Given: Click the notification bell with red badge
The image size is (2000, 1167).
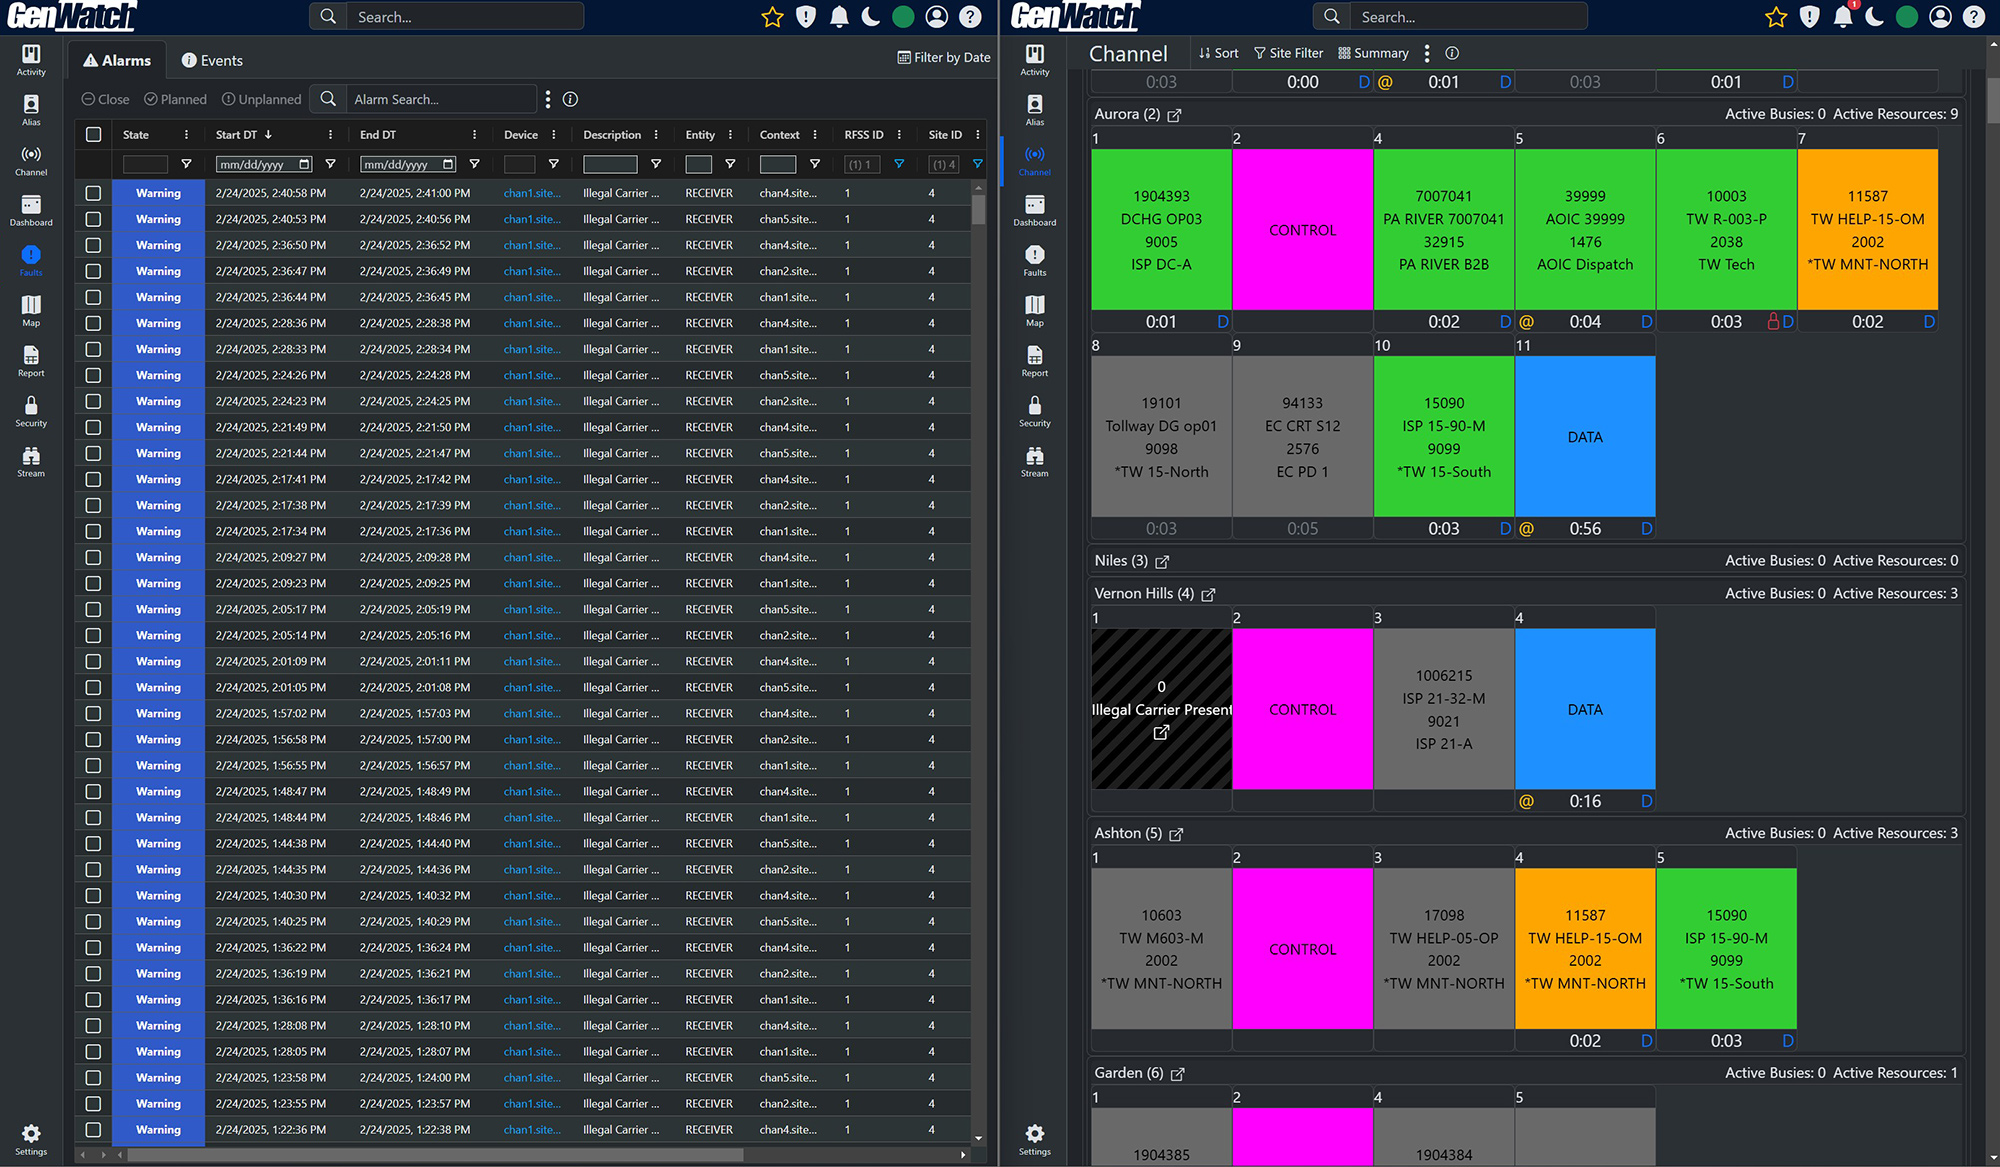Looking at the screenshot, I should coord(1843,16).
